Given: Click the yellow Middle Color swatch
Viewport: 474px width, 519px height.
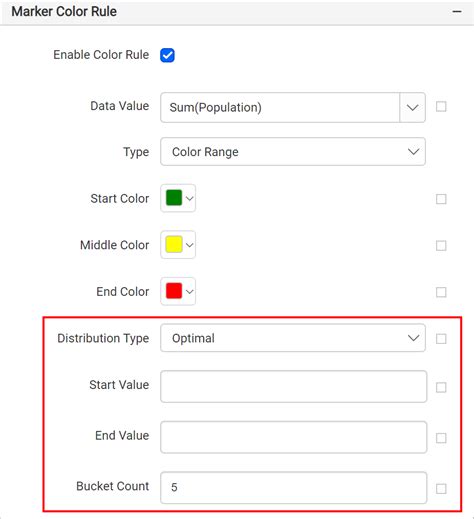Looking at the screenshot, I should pos(174,244).
